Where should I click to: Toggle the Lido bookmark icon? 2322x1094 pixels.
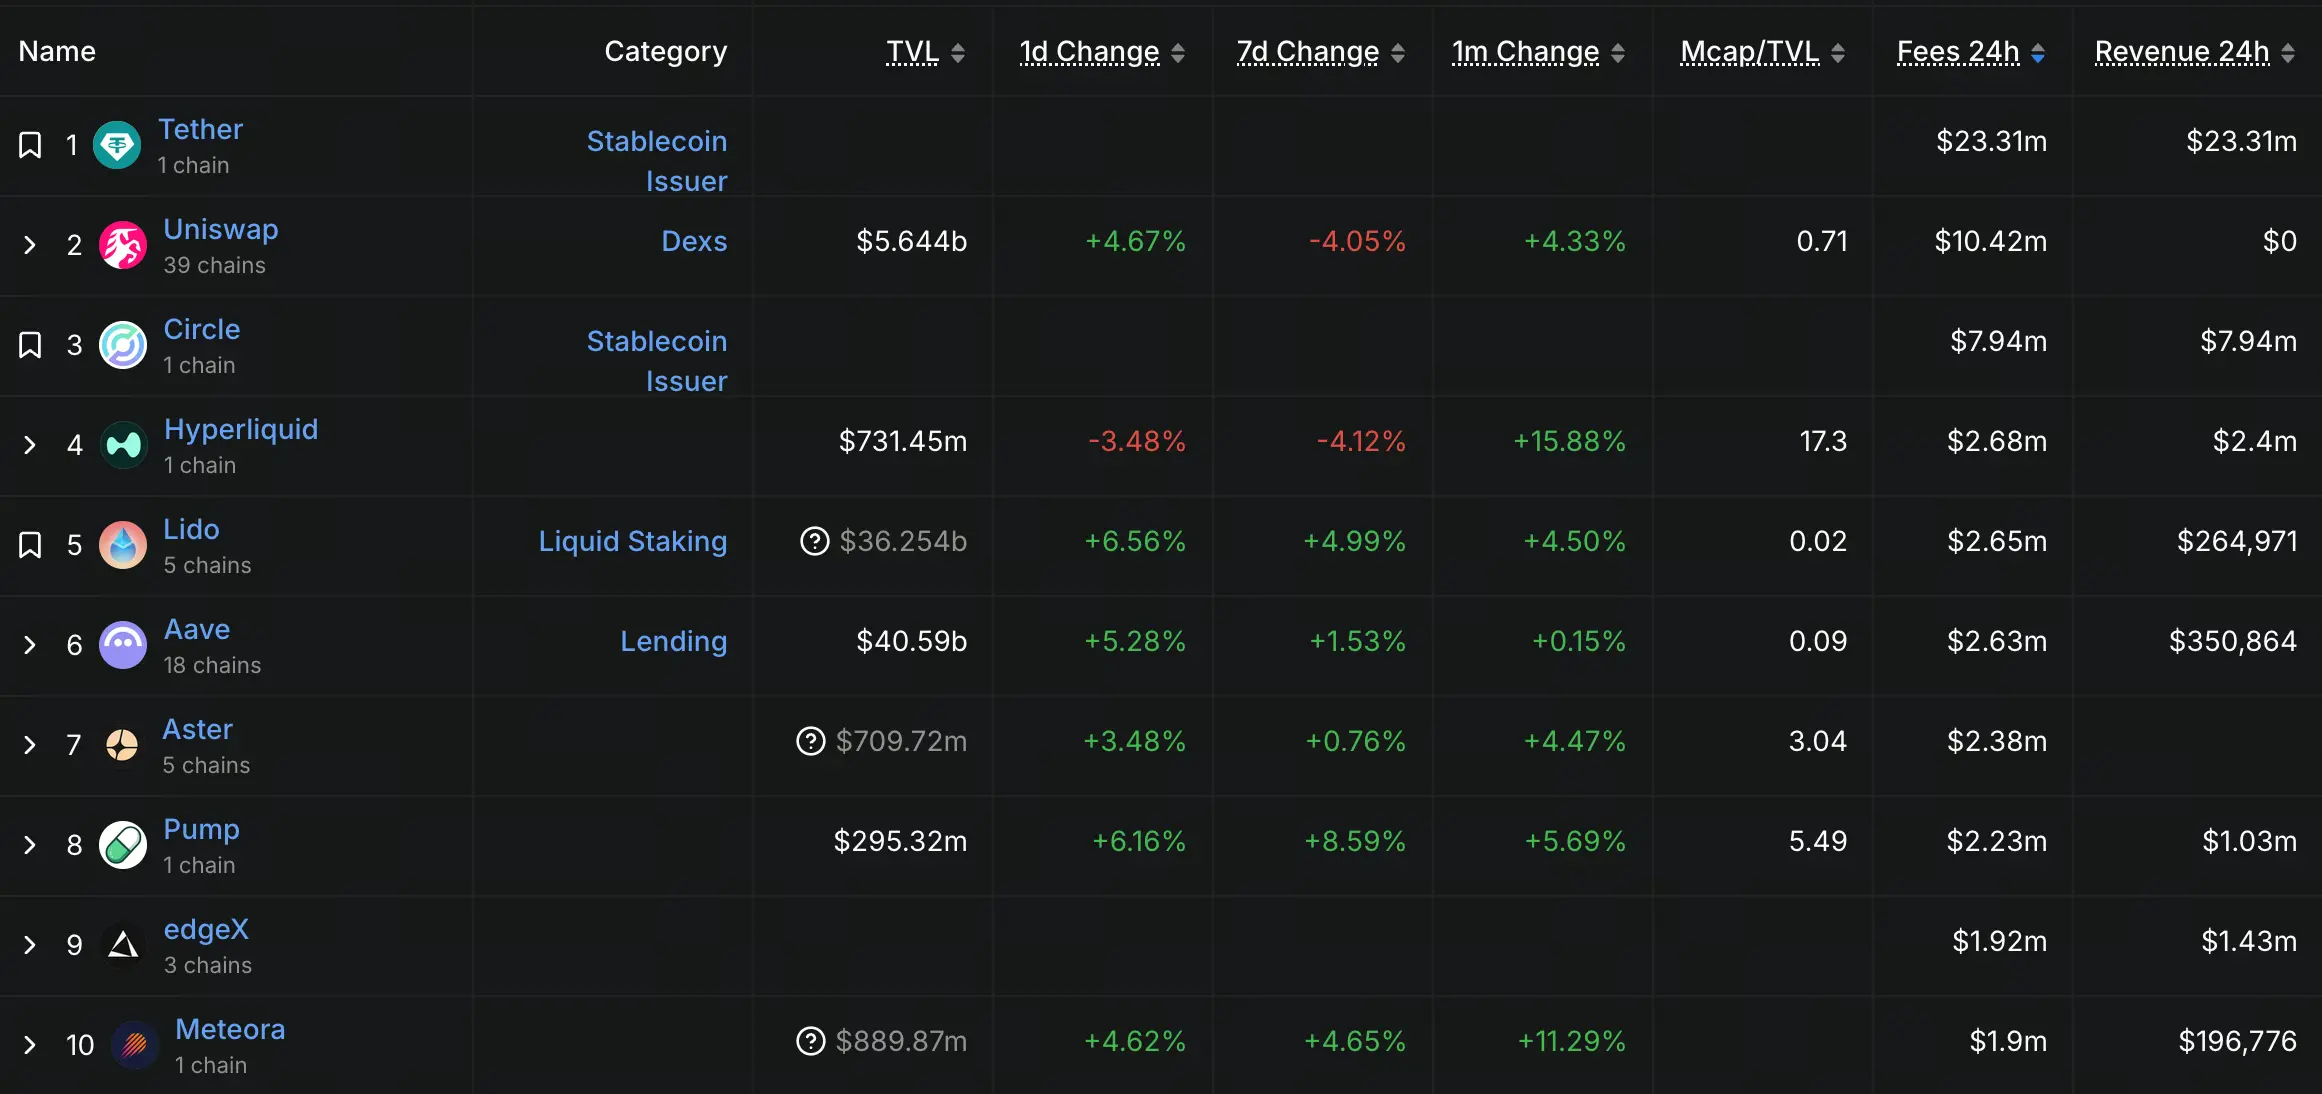tap(30, 545)
